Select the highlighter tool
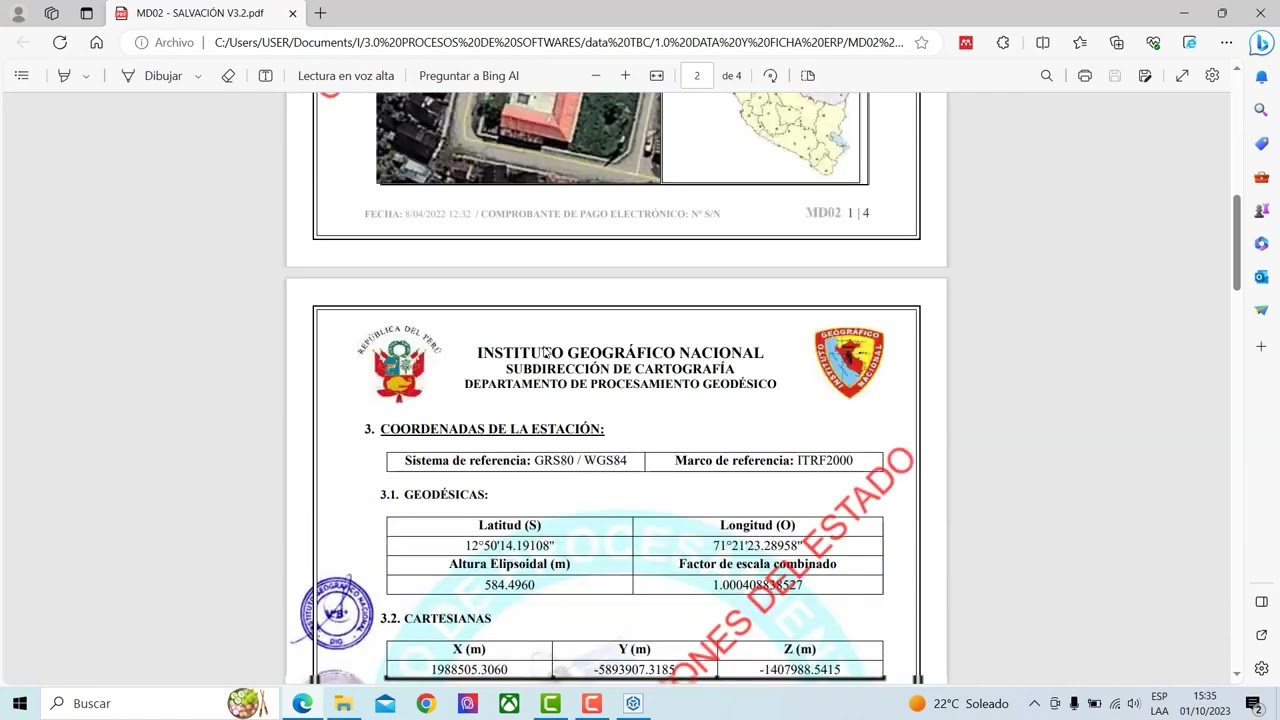 tap(64, 76)
